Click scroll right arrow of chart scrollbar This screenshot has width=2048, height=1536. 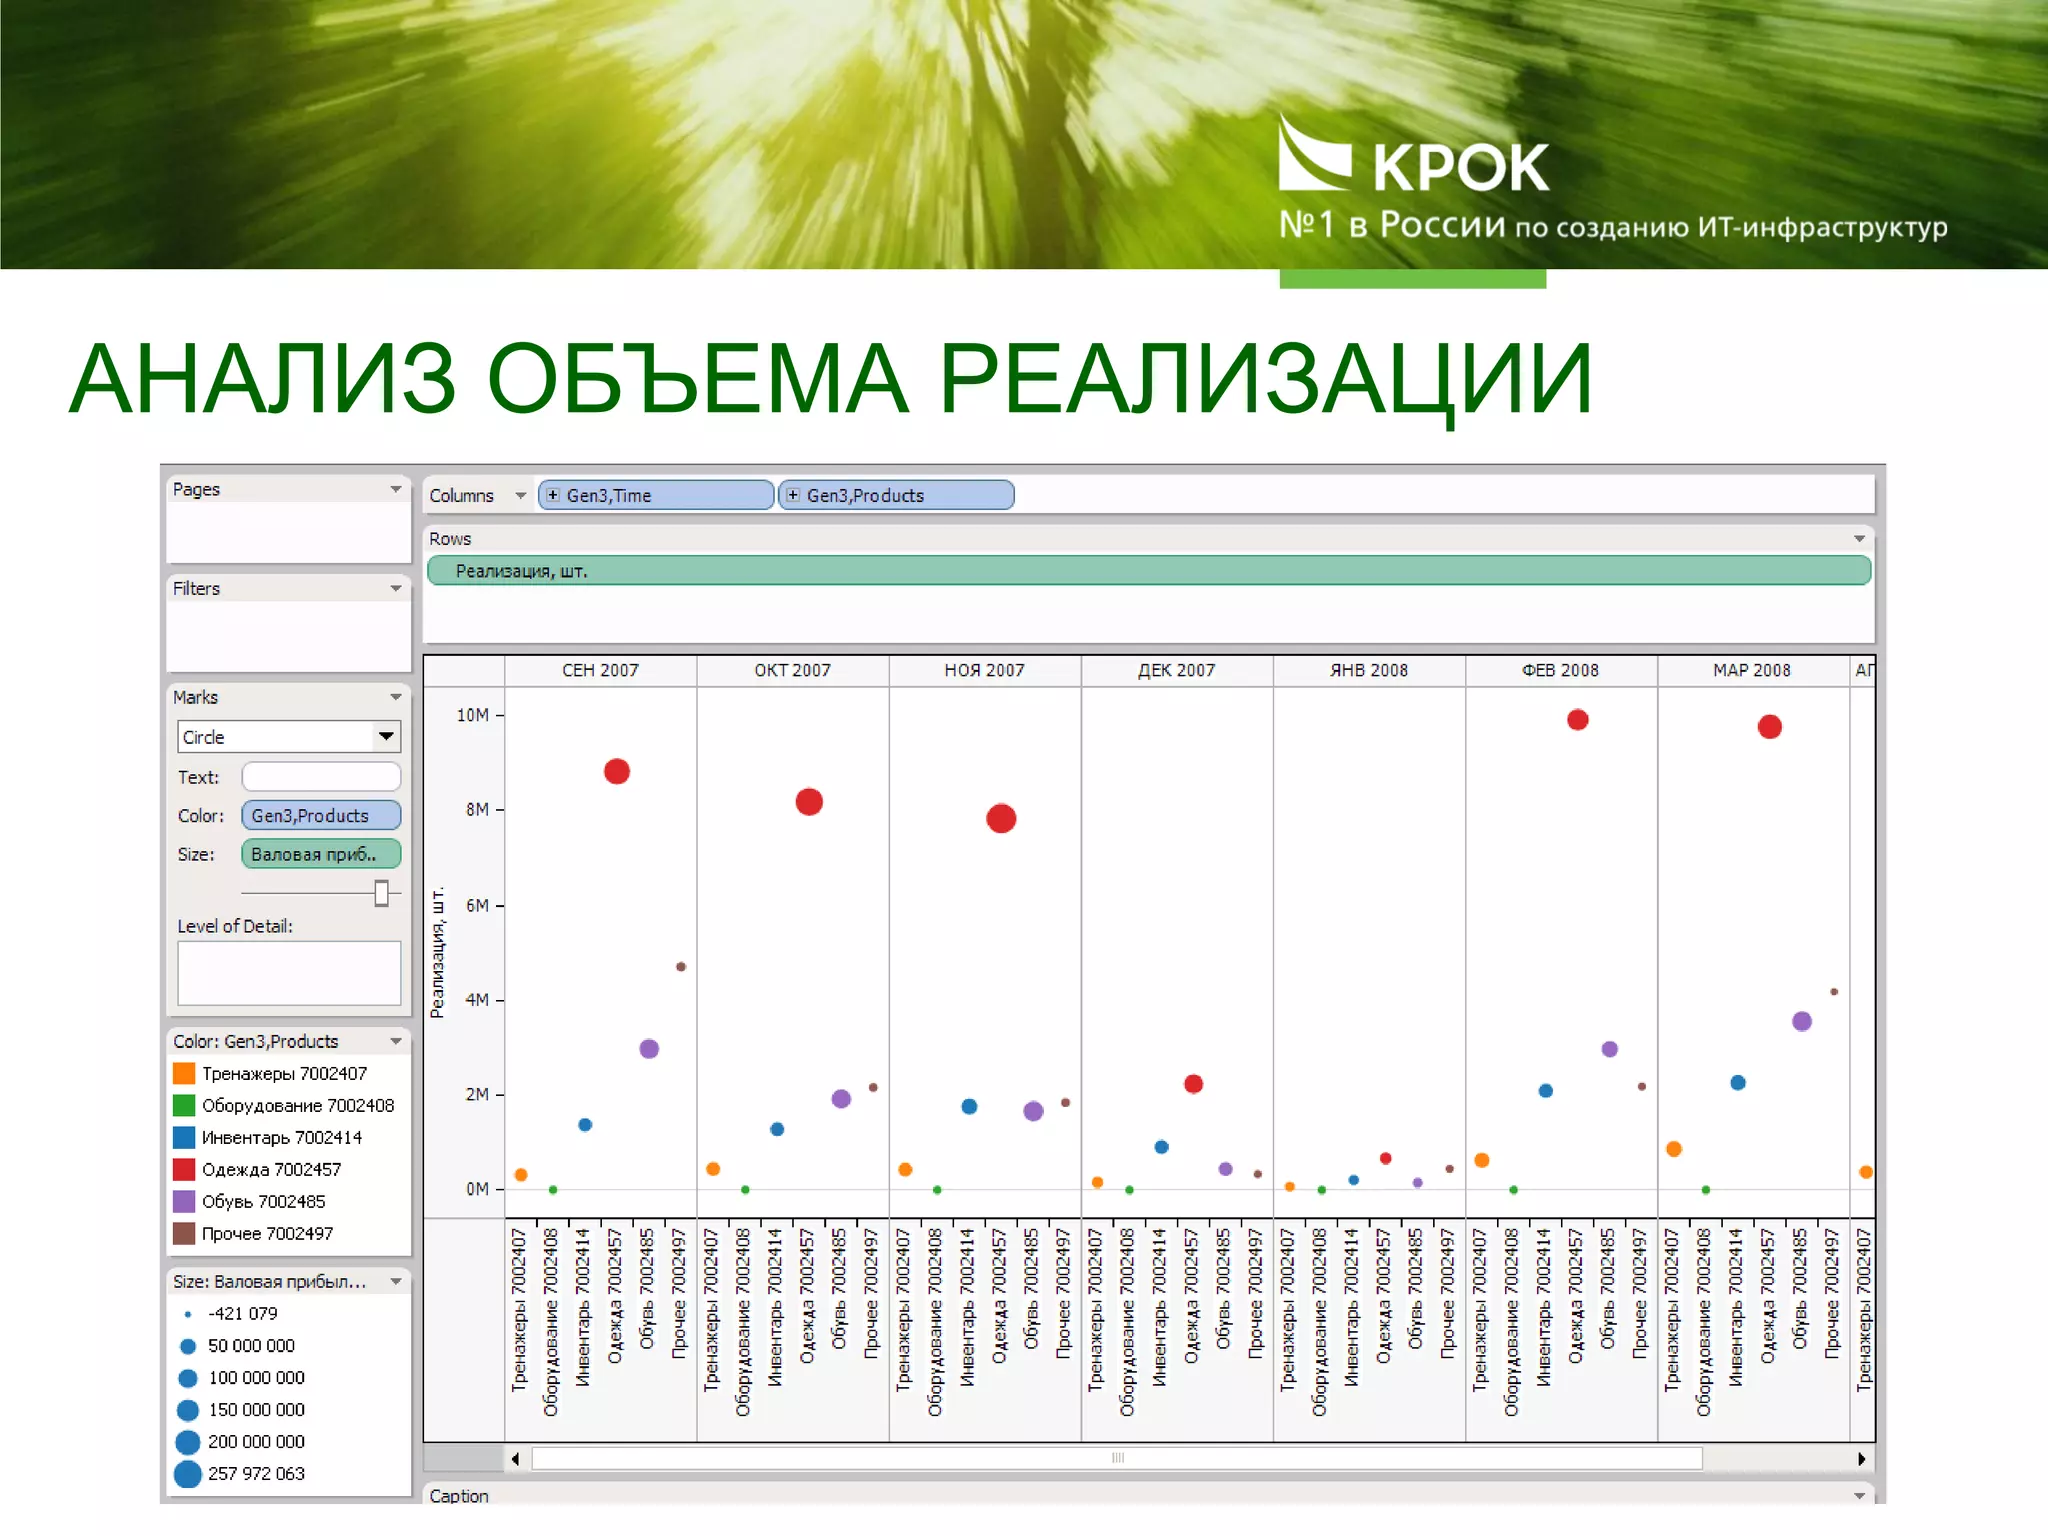1861,1459
